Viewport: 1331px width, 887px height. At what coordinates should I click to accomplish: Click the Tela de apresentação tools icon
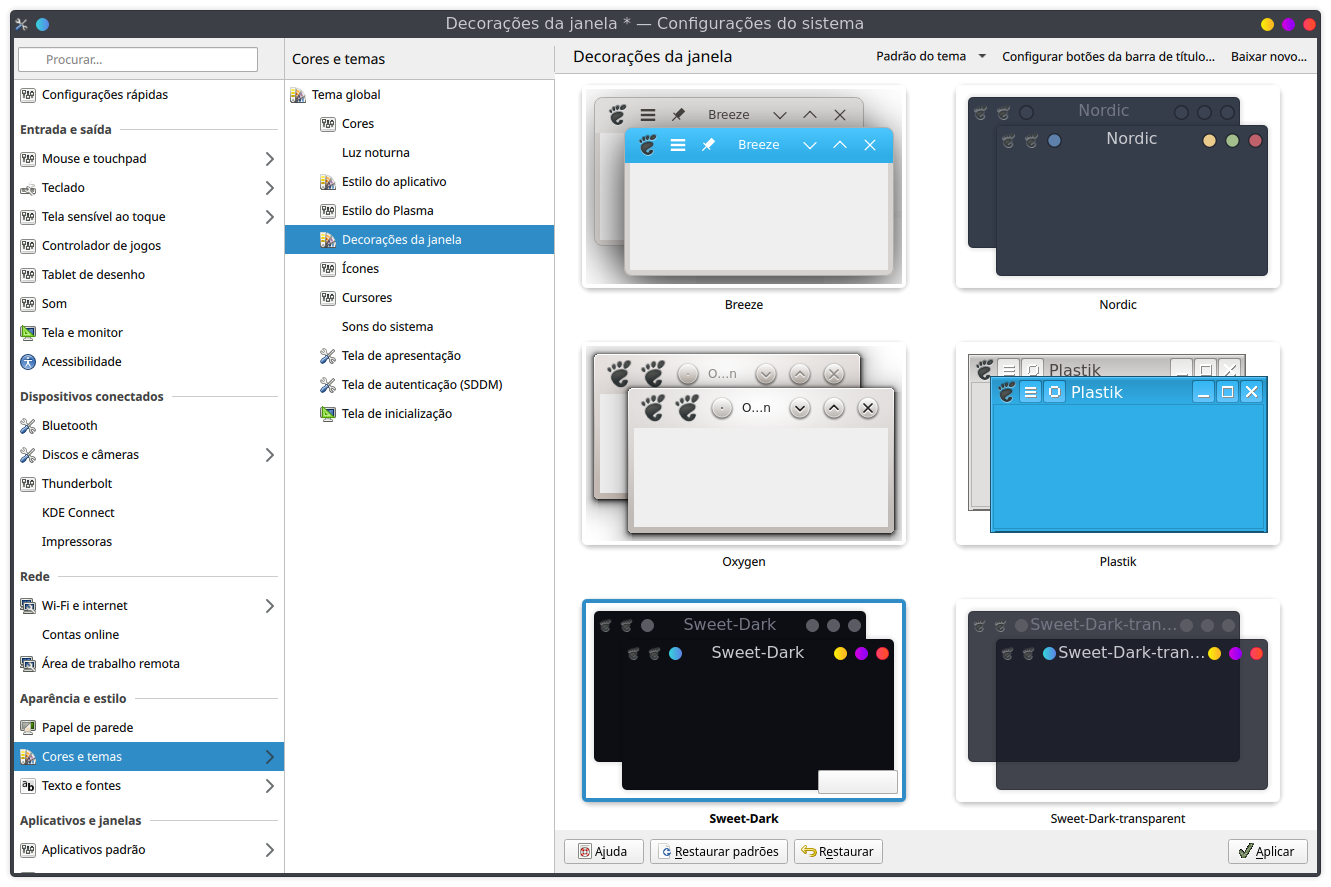point(327,356)
